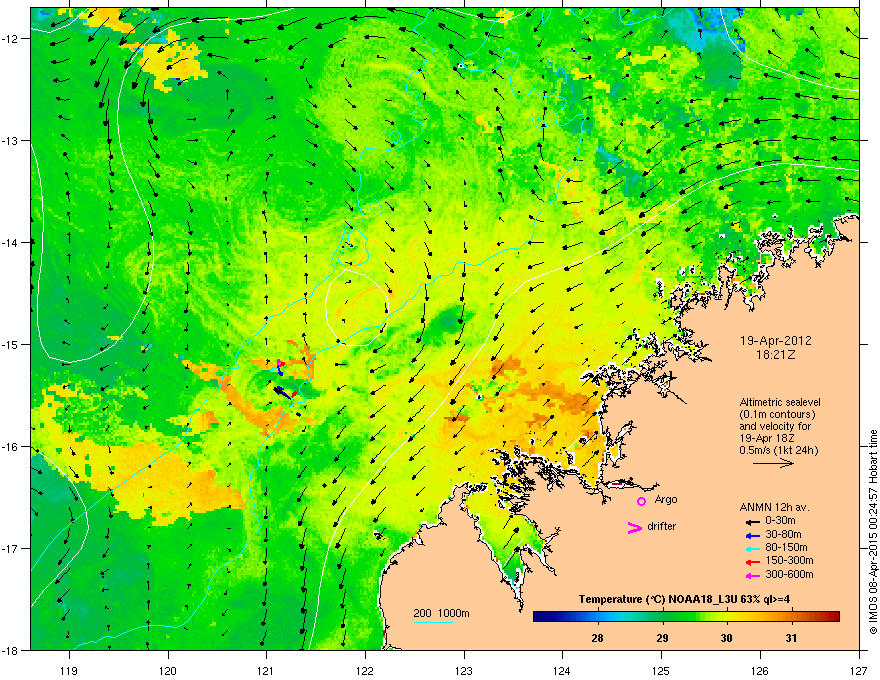Click the magenta Argo circle symbol
880x680 pixels.
[641, 501]
